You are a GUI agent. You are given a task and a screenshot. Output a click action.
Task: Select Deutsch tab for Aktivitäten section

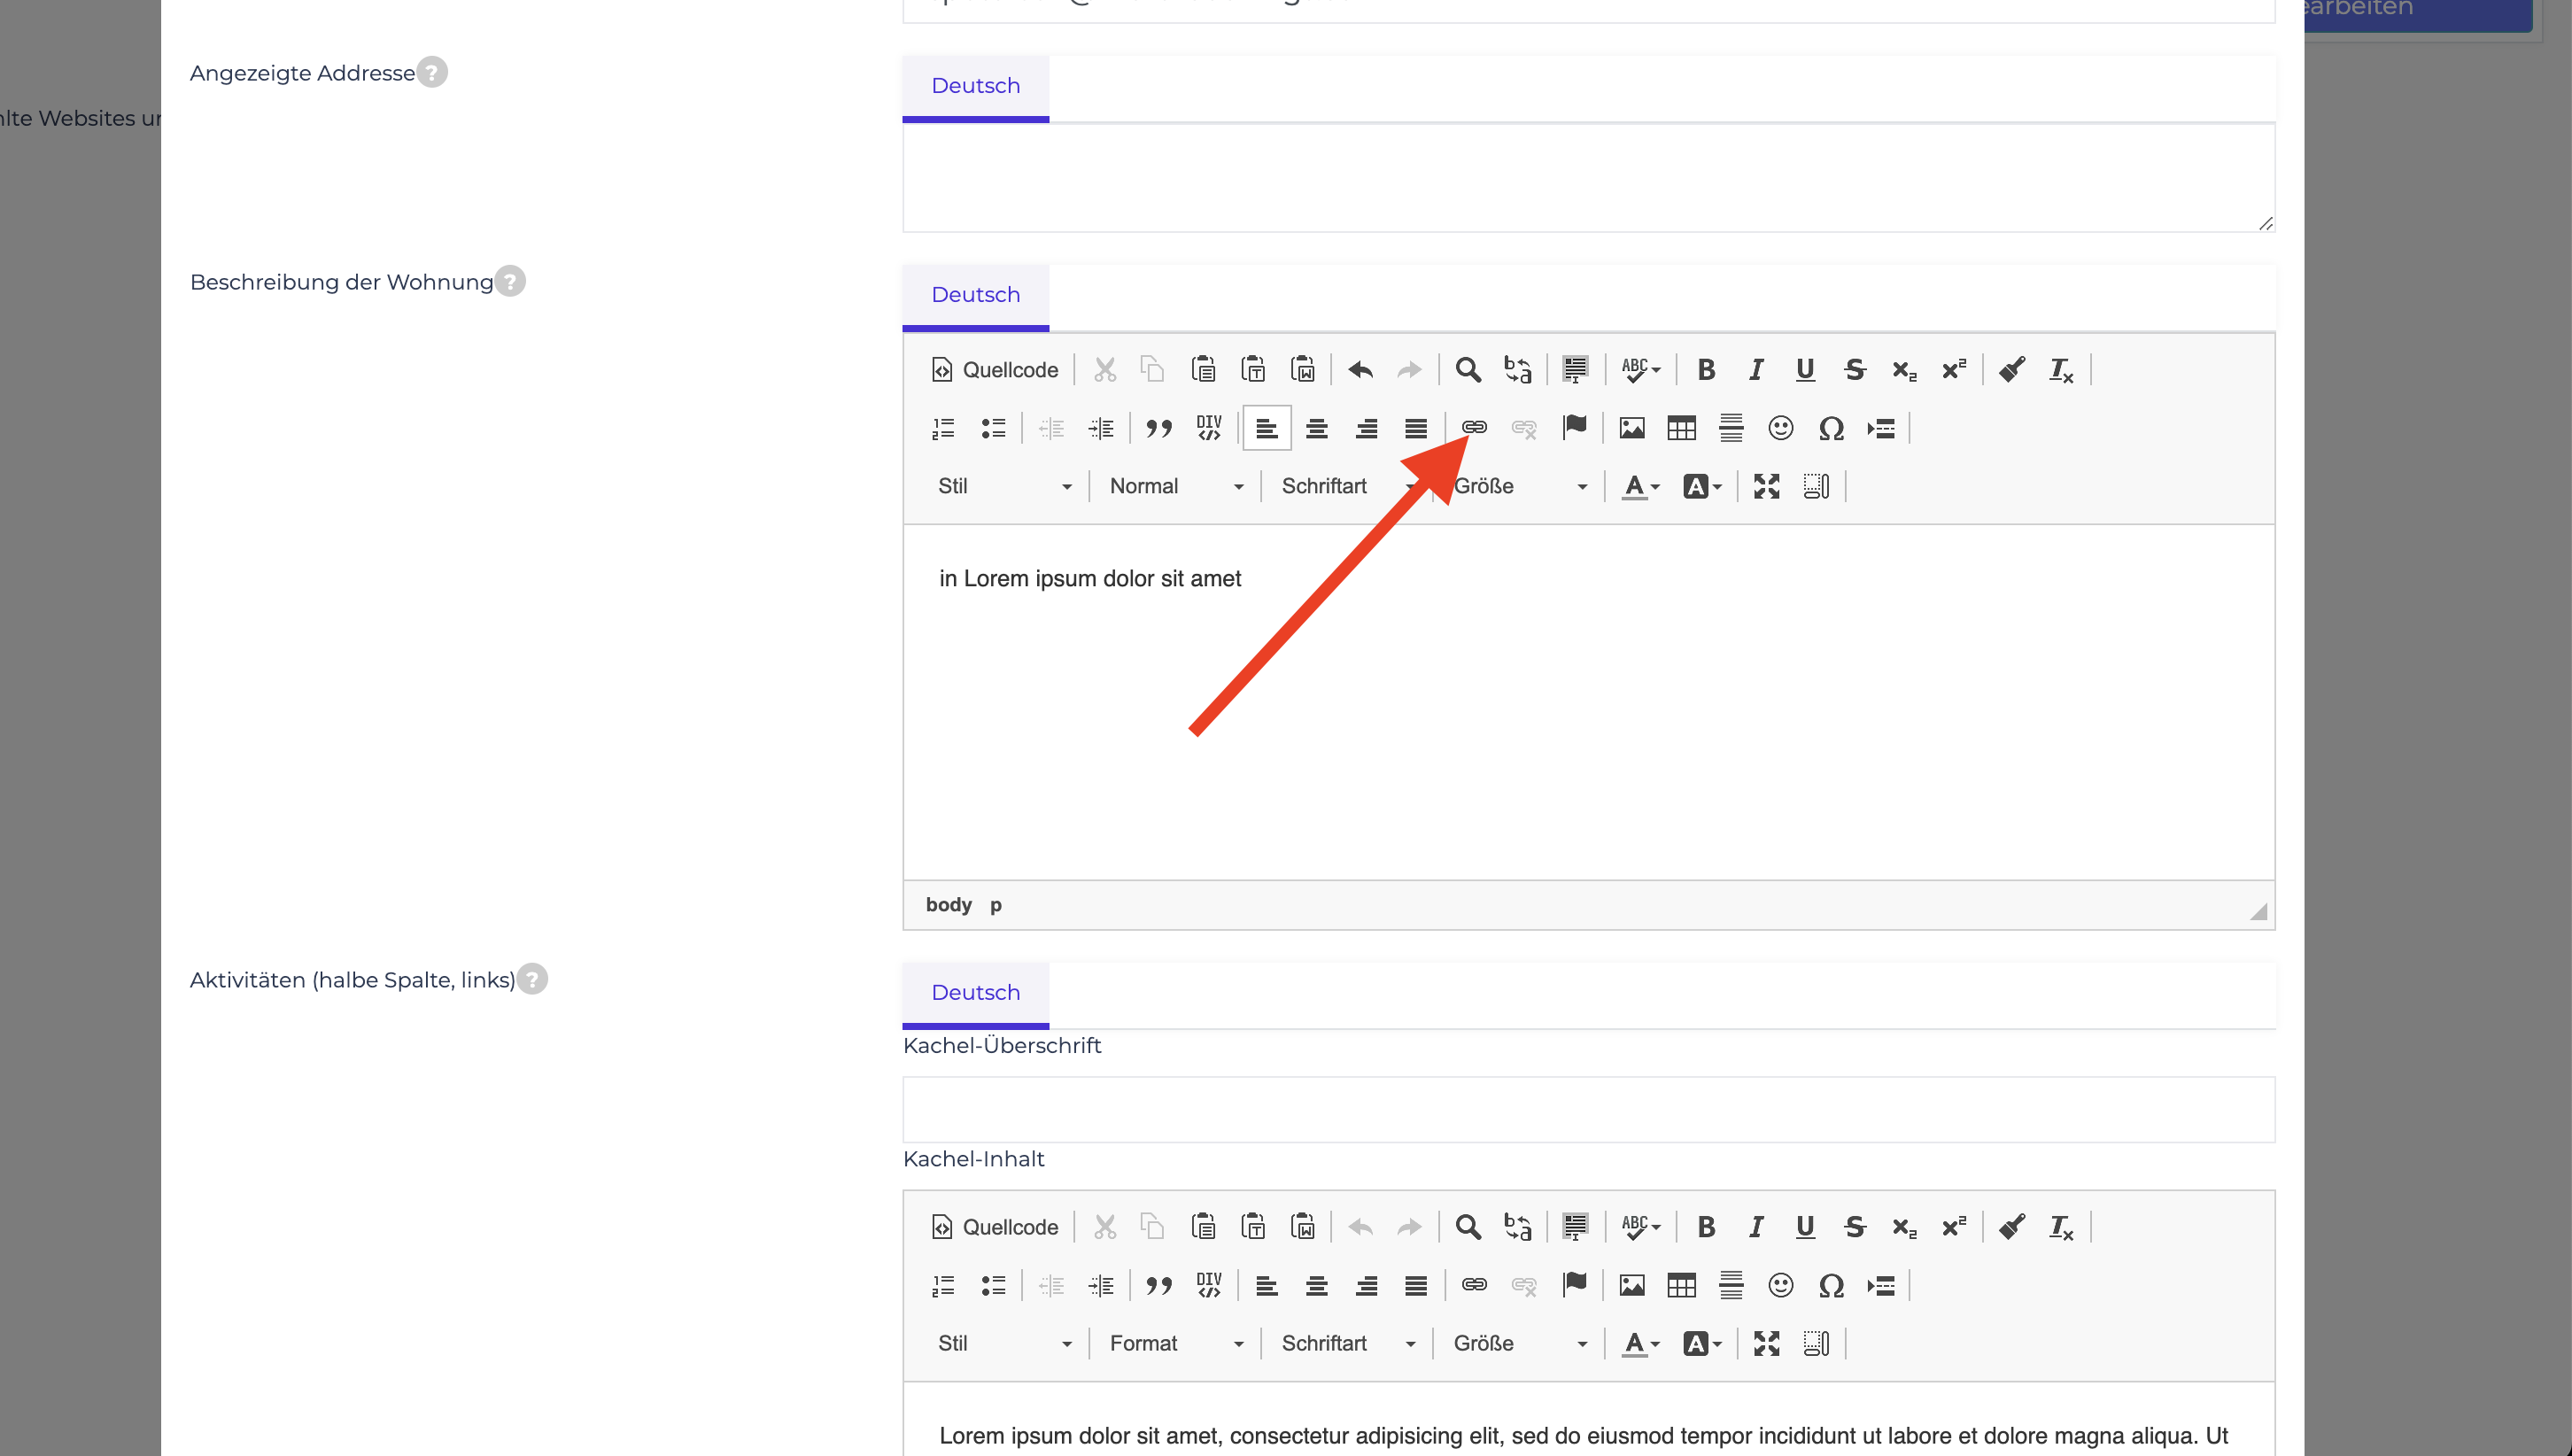coord(975,993)
